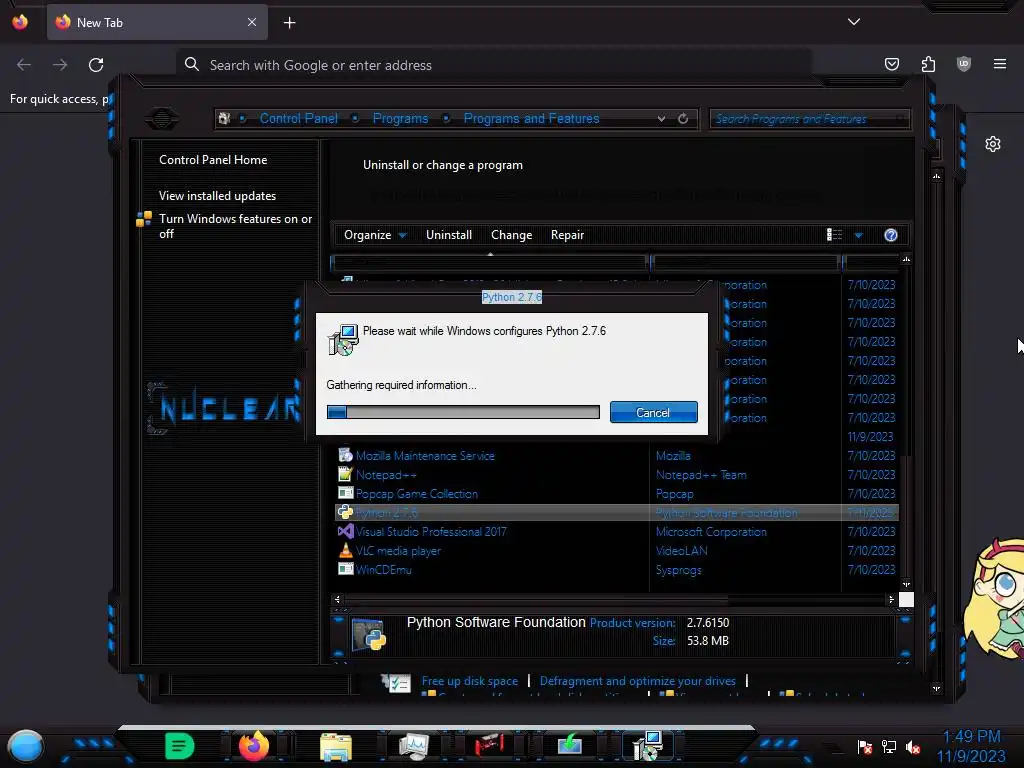
Task: Open File Explorer from taskbar
Action: coord(336,746)
